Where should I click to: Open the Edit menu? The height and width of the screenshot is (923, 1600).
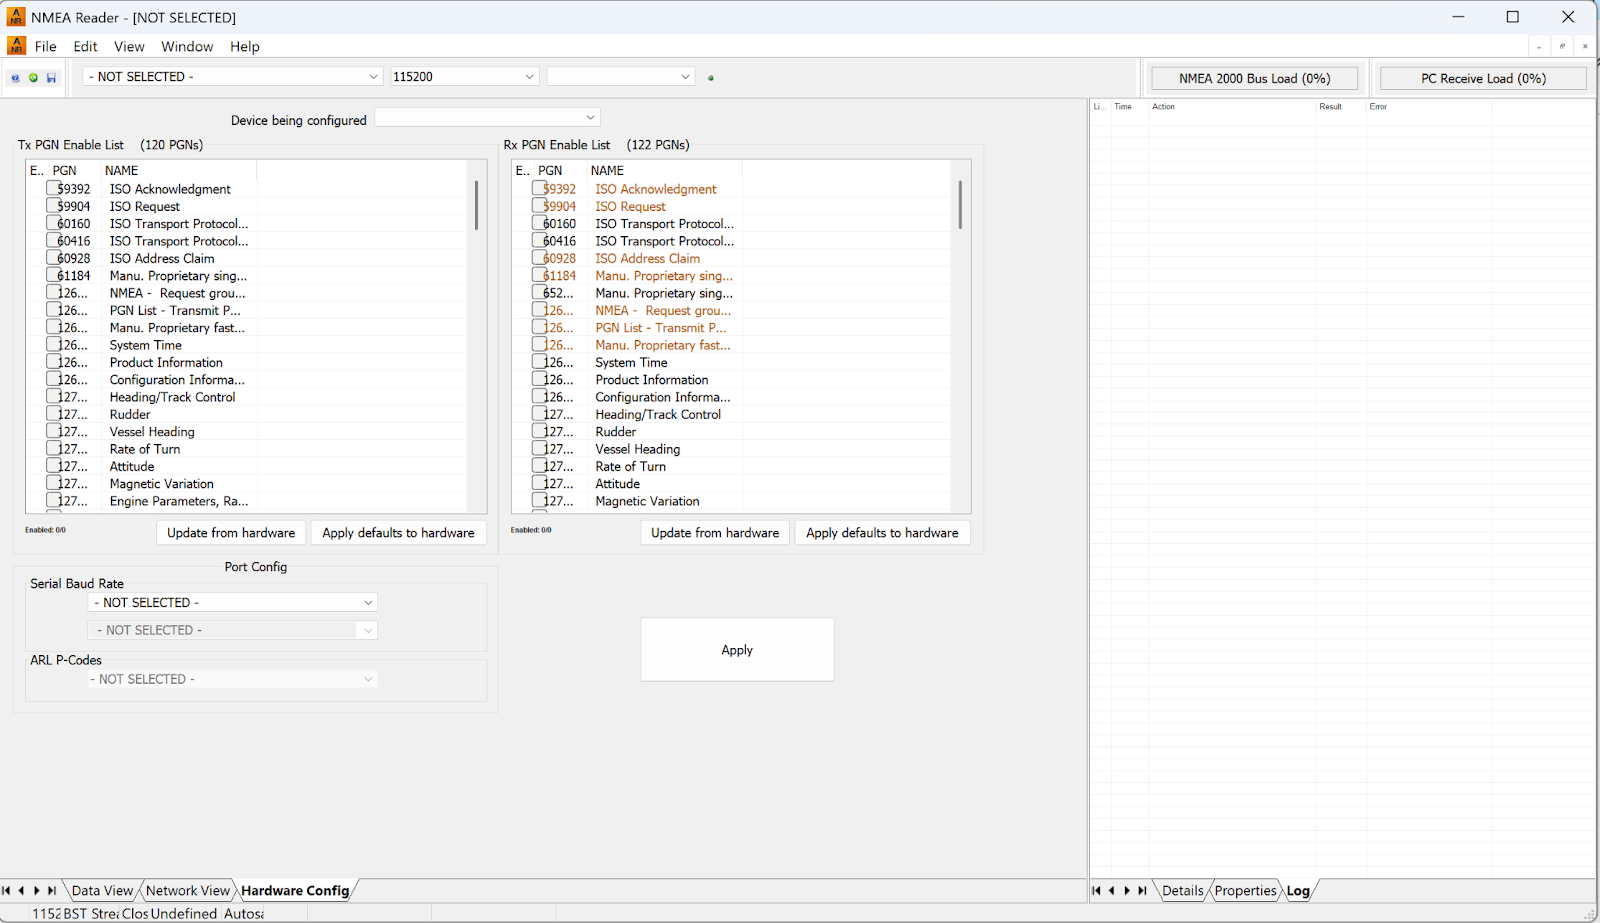[85, 46]
